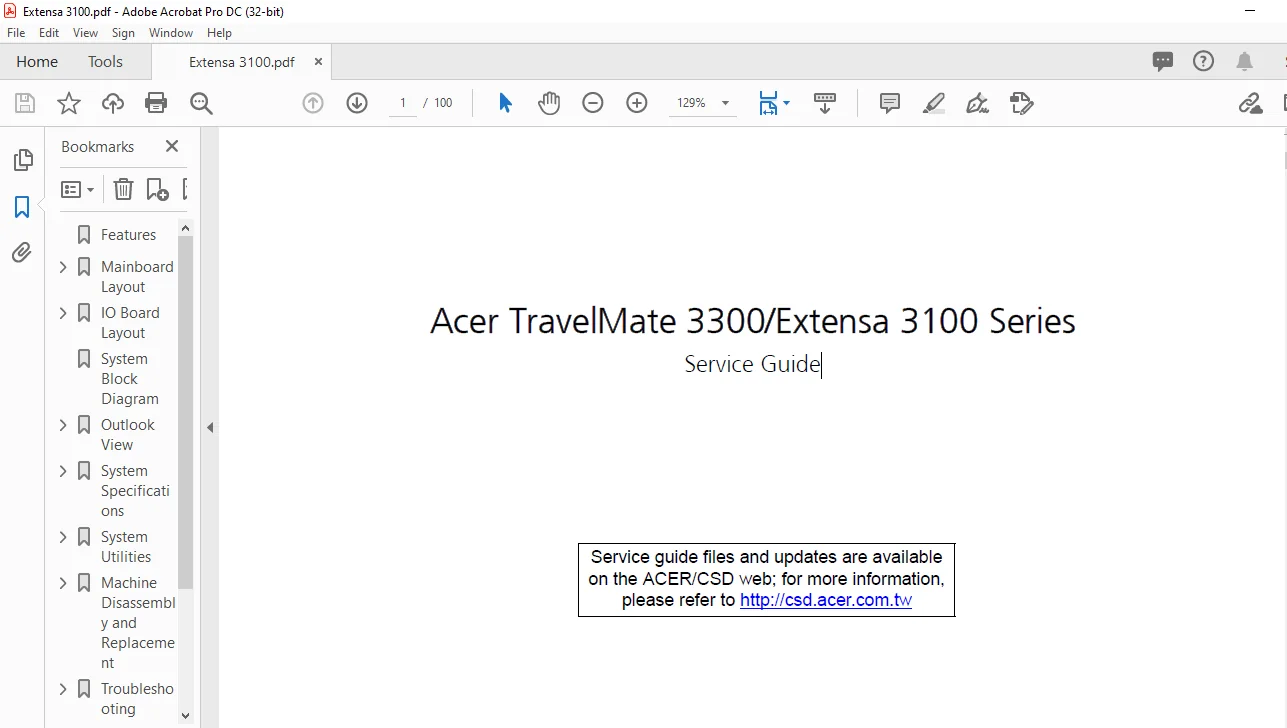Open bookmarks options menu dropdown
Image resolution: width=1287 pixels, height=728 pixels.
click(x=77, y=189)
